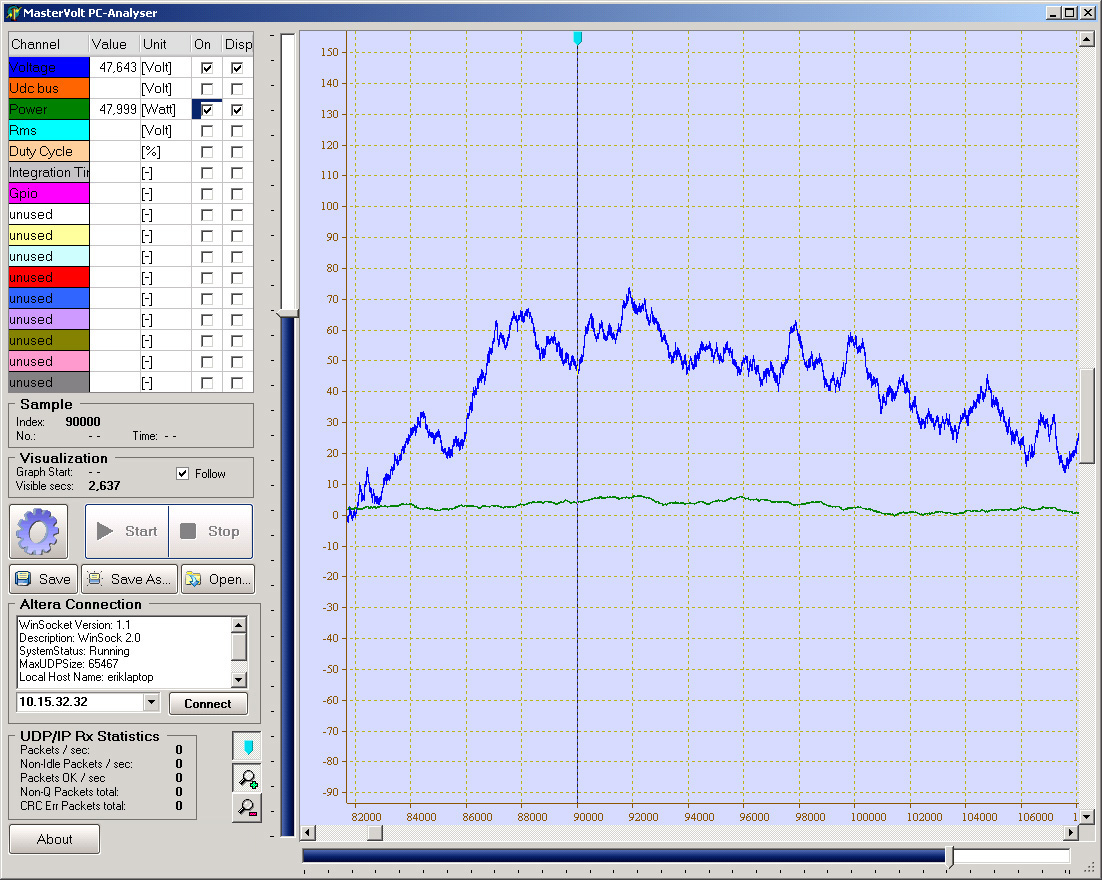Viewport: 1102px width, 880px height.
Task: Toggle the Power On checkbox
Action: (x=207, y=110)
